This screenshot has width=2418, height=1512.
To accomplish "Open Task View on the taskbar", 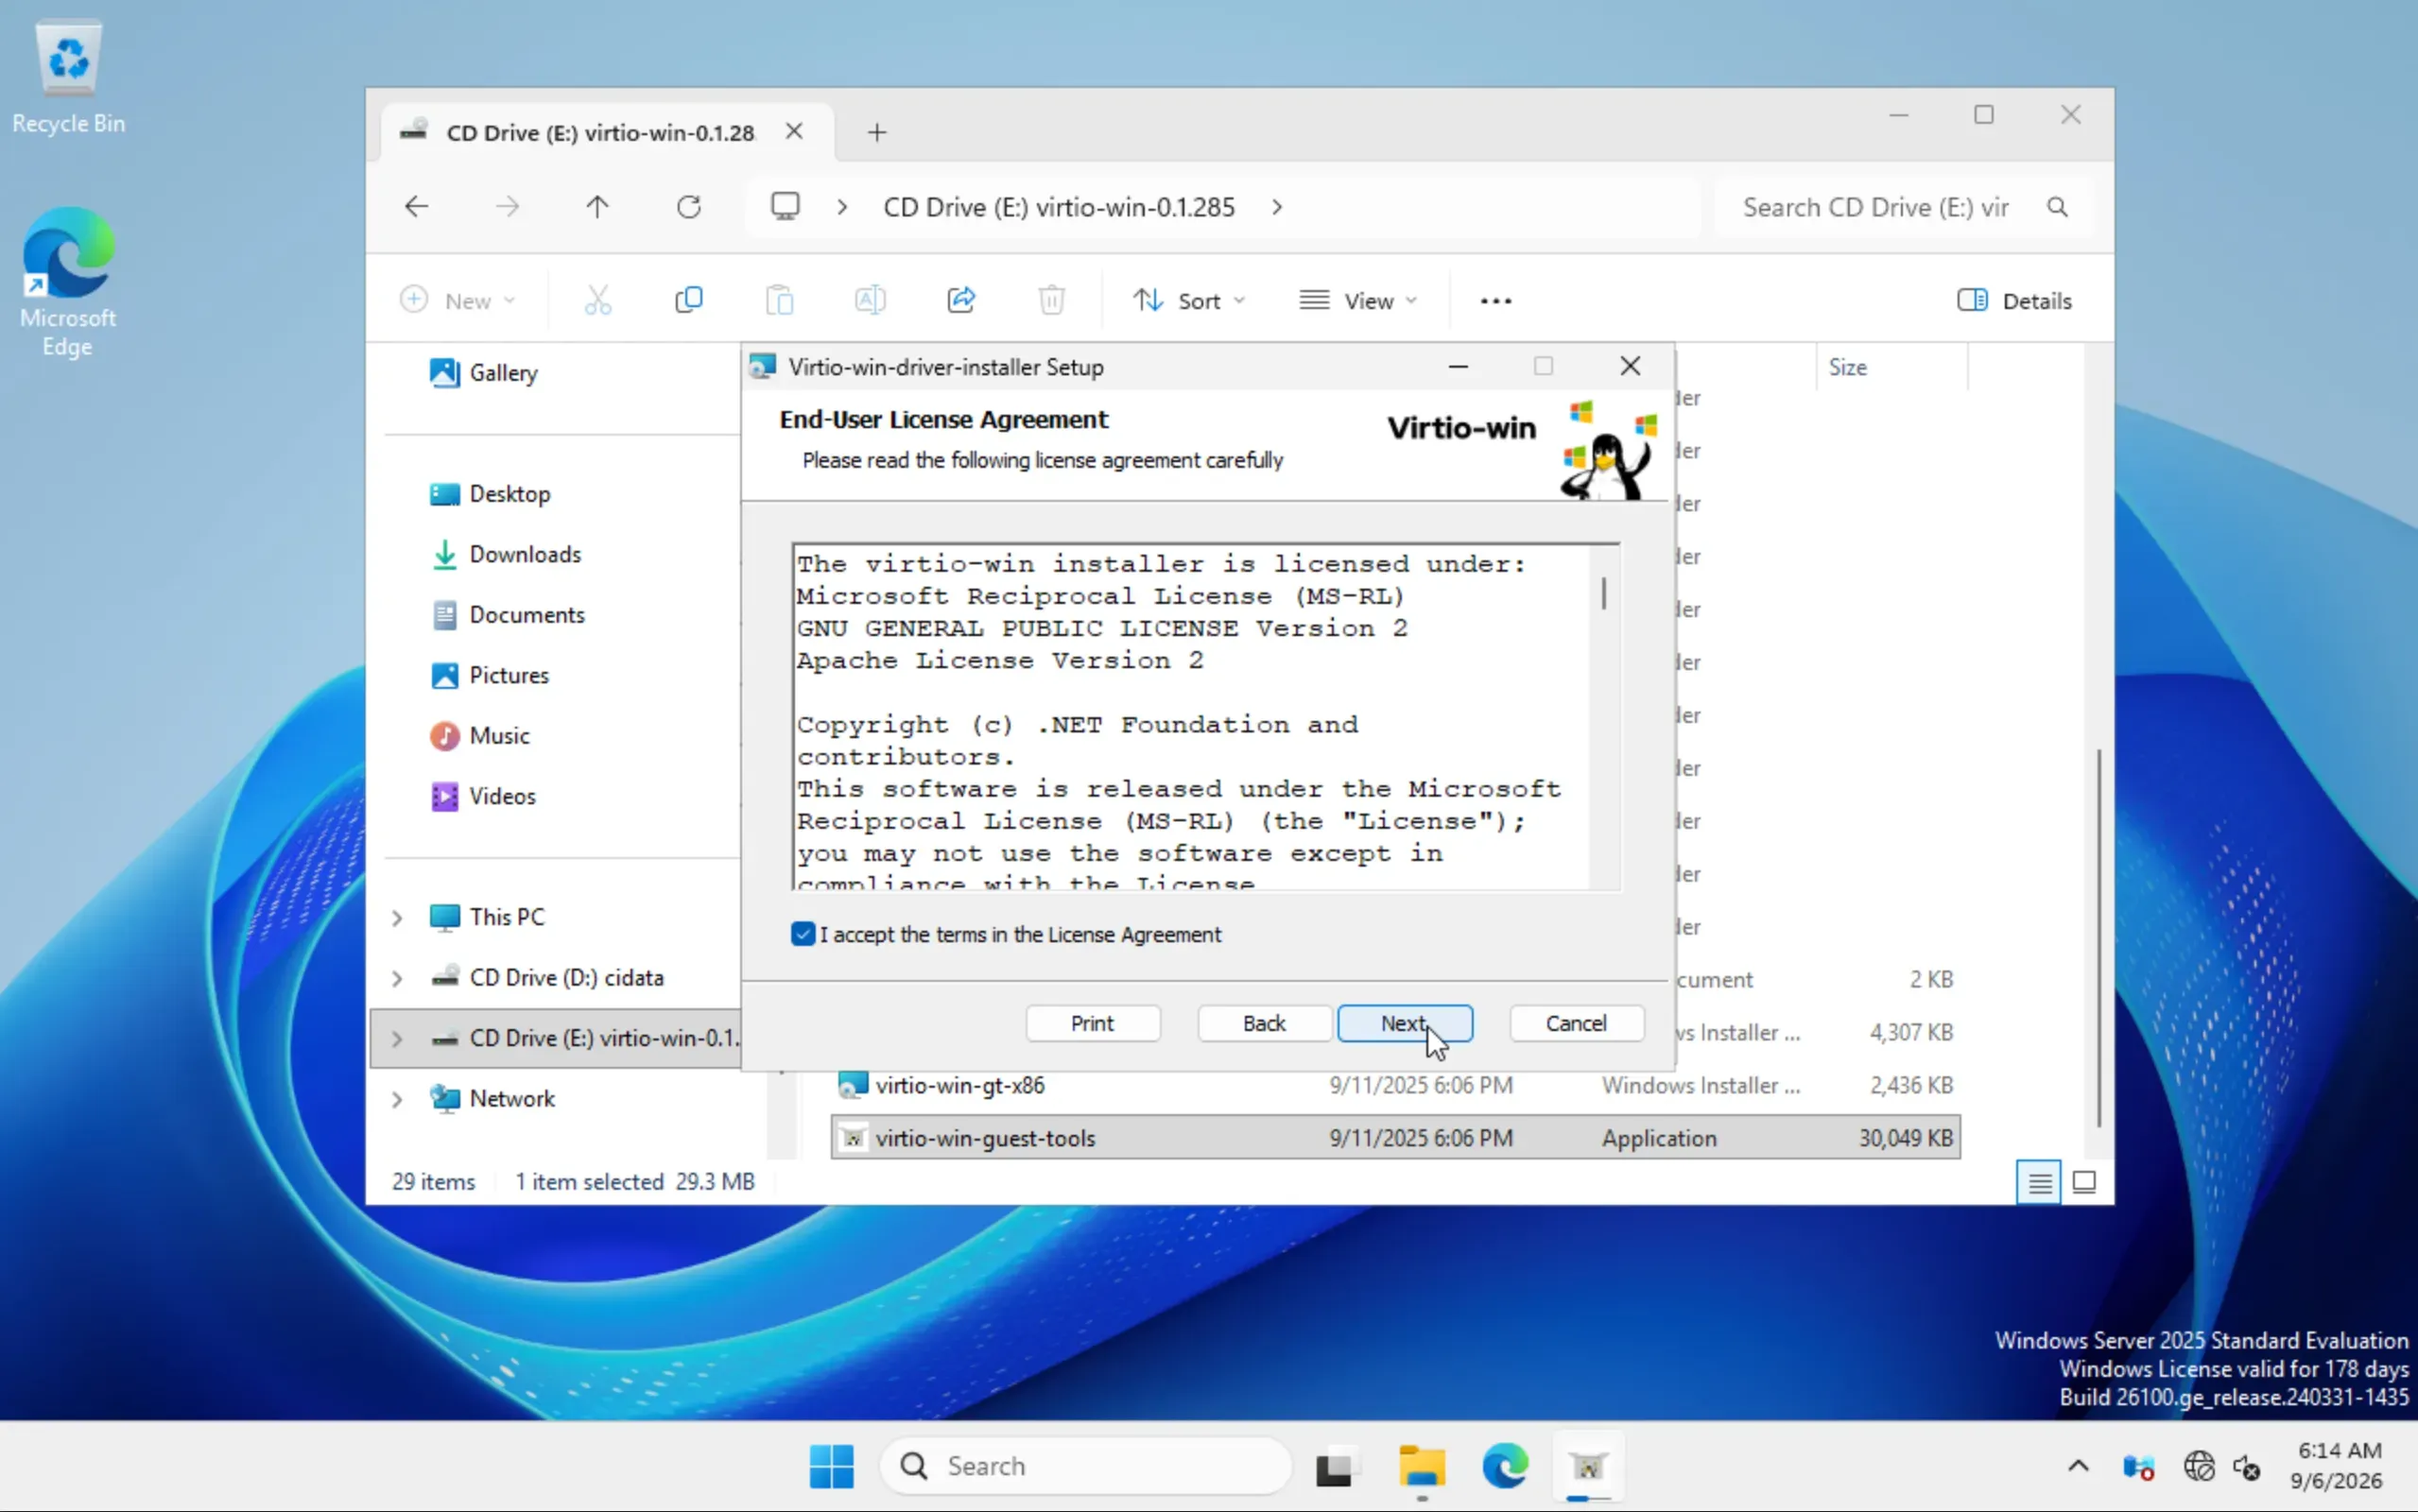I will 1337,1466.
